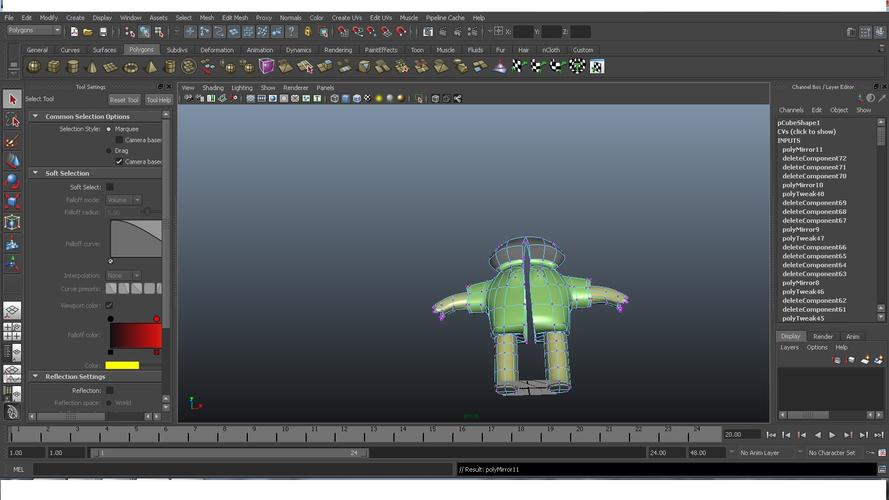
Task: Enable the Soft Select checkbox
Action: click(110, 187)
